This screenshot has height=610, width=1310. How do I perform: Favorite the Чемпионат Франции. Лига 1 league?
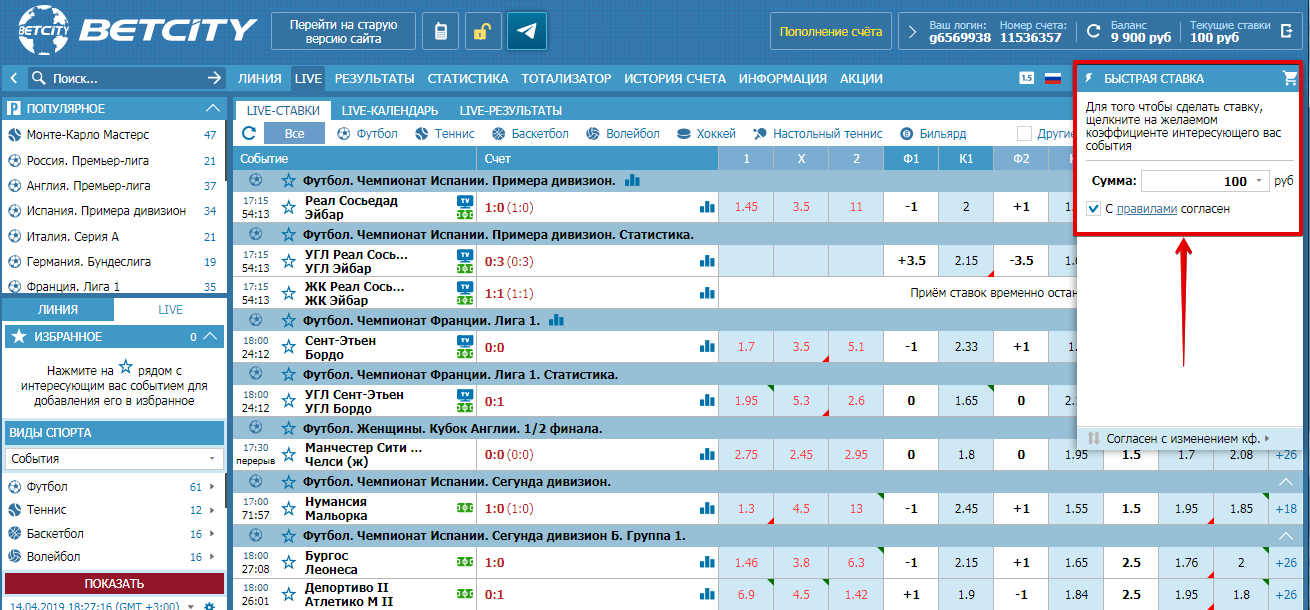click(289, 320)
